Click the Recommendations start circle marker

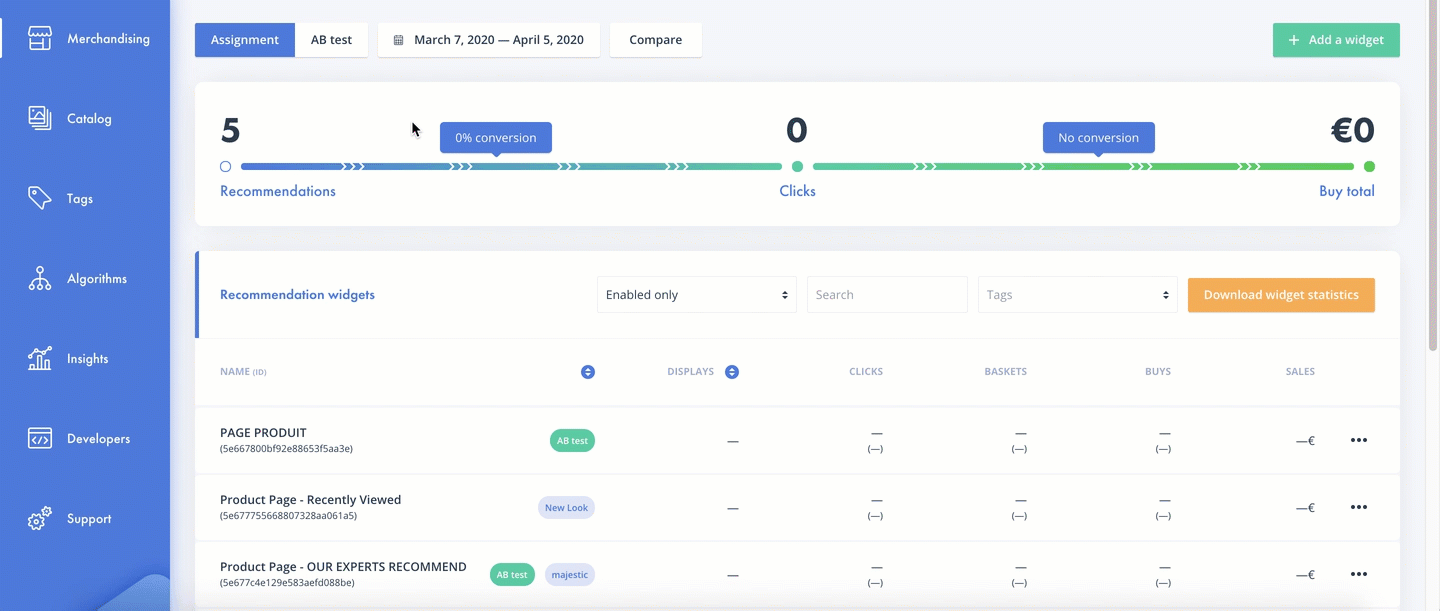pyautogui.click(x=225, y=167)
